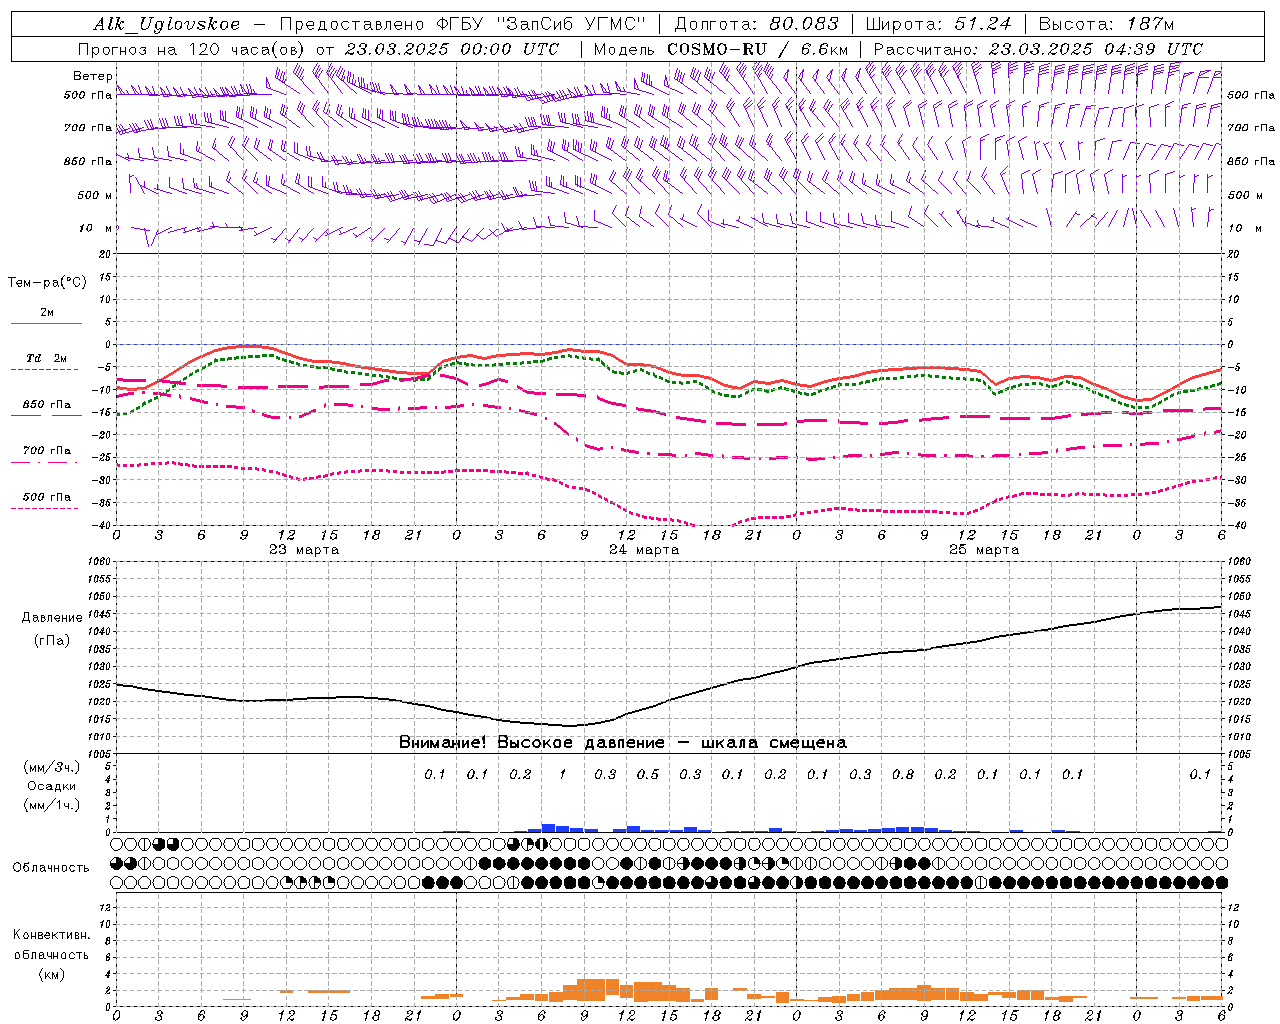Click the 'Рассчитано: 23.03.2025 04:39 UTC' timestamp
The height and width of the screenshot is (1024, 1280).
point(1038,49)
